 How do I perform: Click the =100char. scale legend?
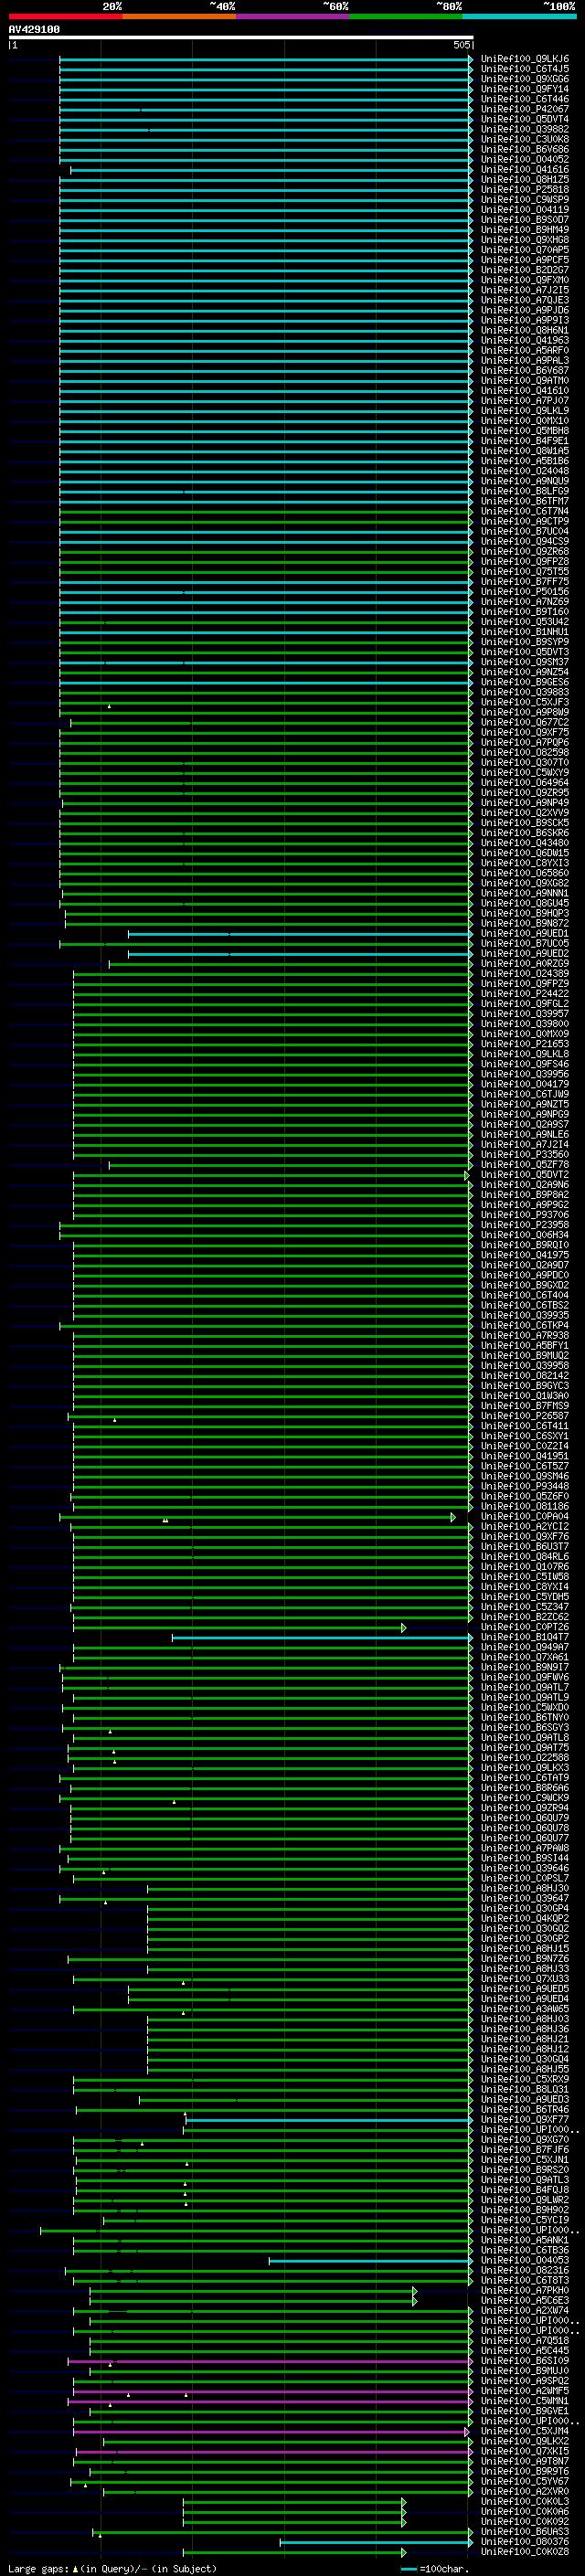435,2568
